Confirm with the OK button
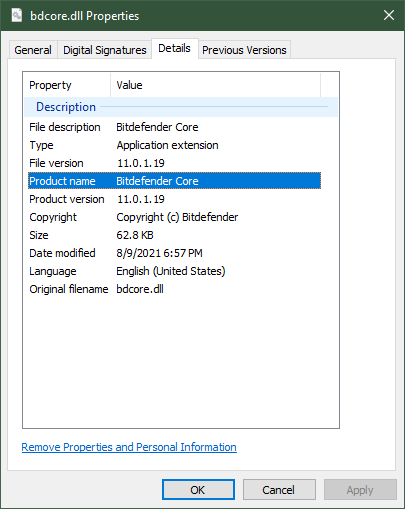This screenshot has width=405, height=509. (x=198, y=490)
